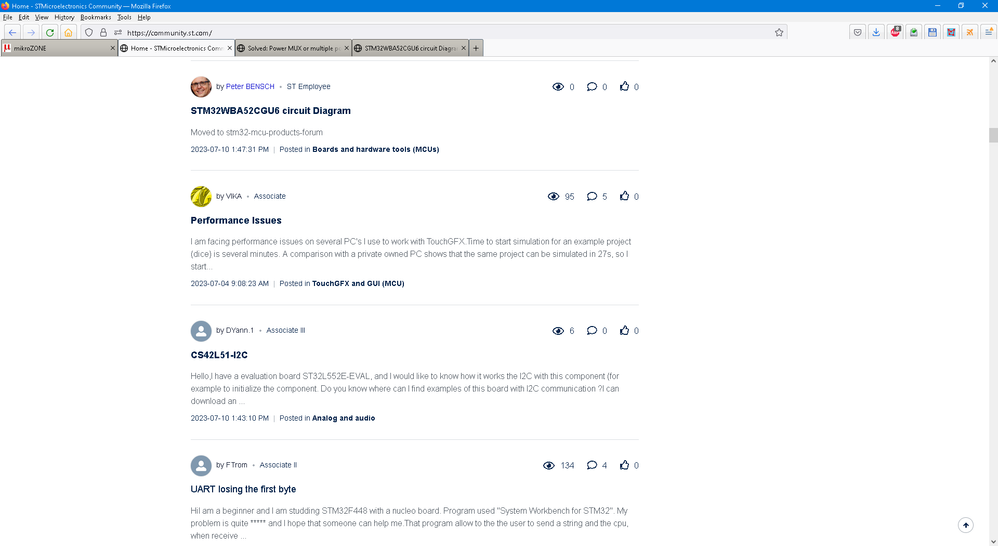Click the thumbs-up icon on the CS42L51-I2C post

[x=624, y=330]
